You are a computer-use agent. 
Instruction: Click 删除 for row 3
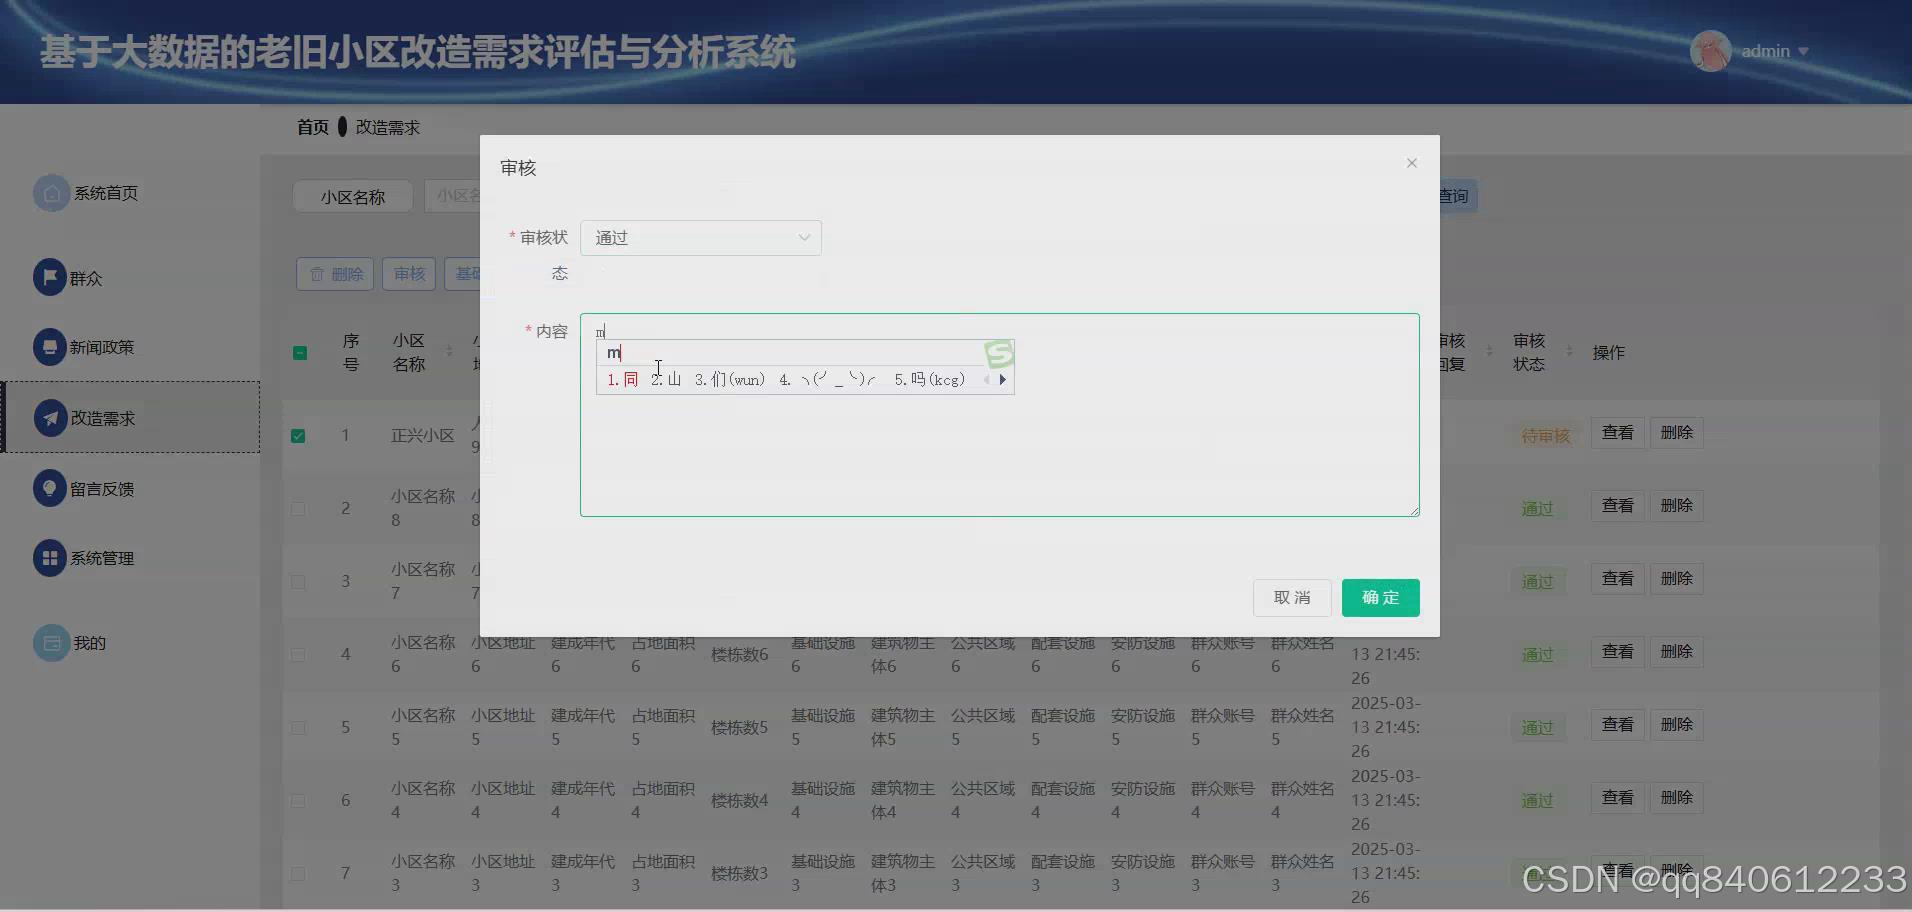1676,579
